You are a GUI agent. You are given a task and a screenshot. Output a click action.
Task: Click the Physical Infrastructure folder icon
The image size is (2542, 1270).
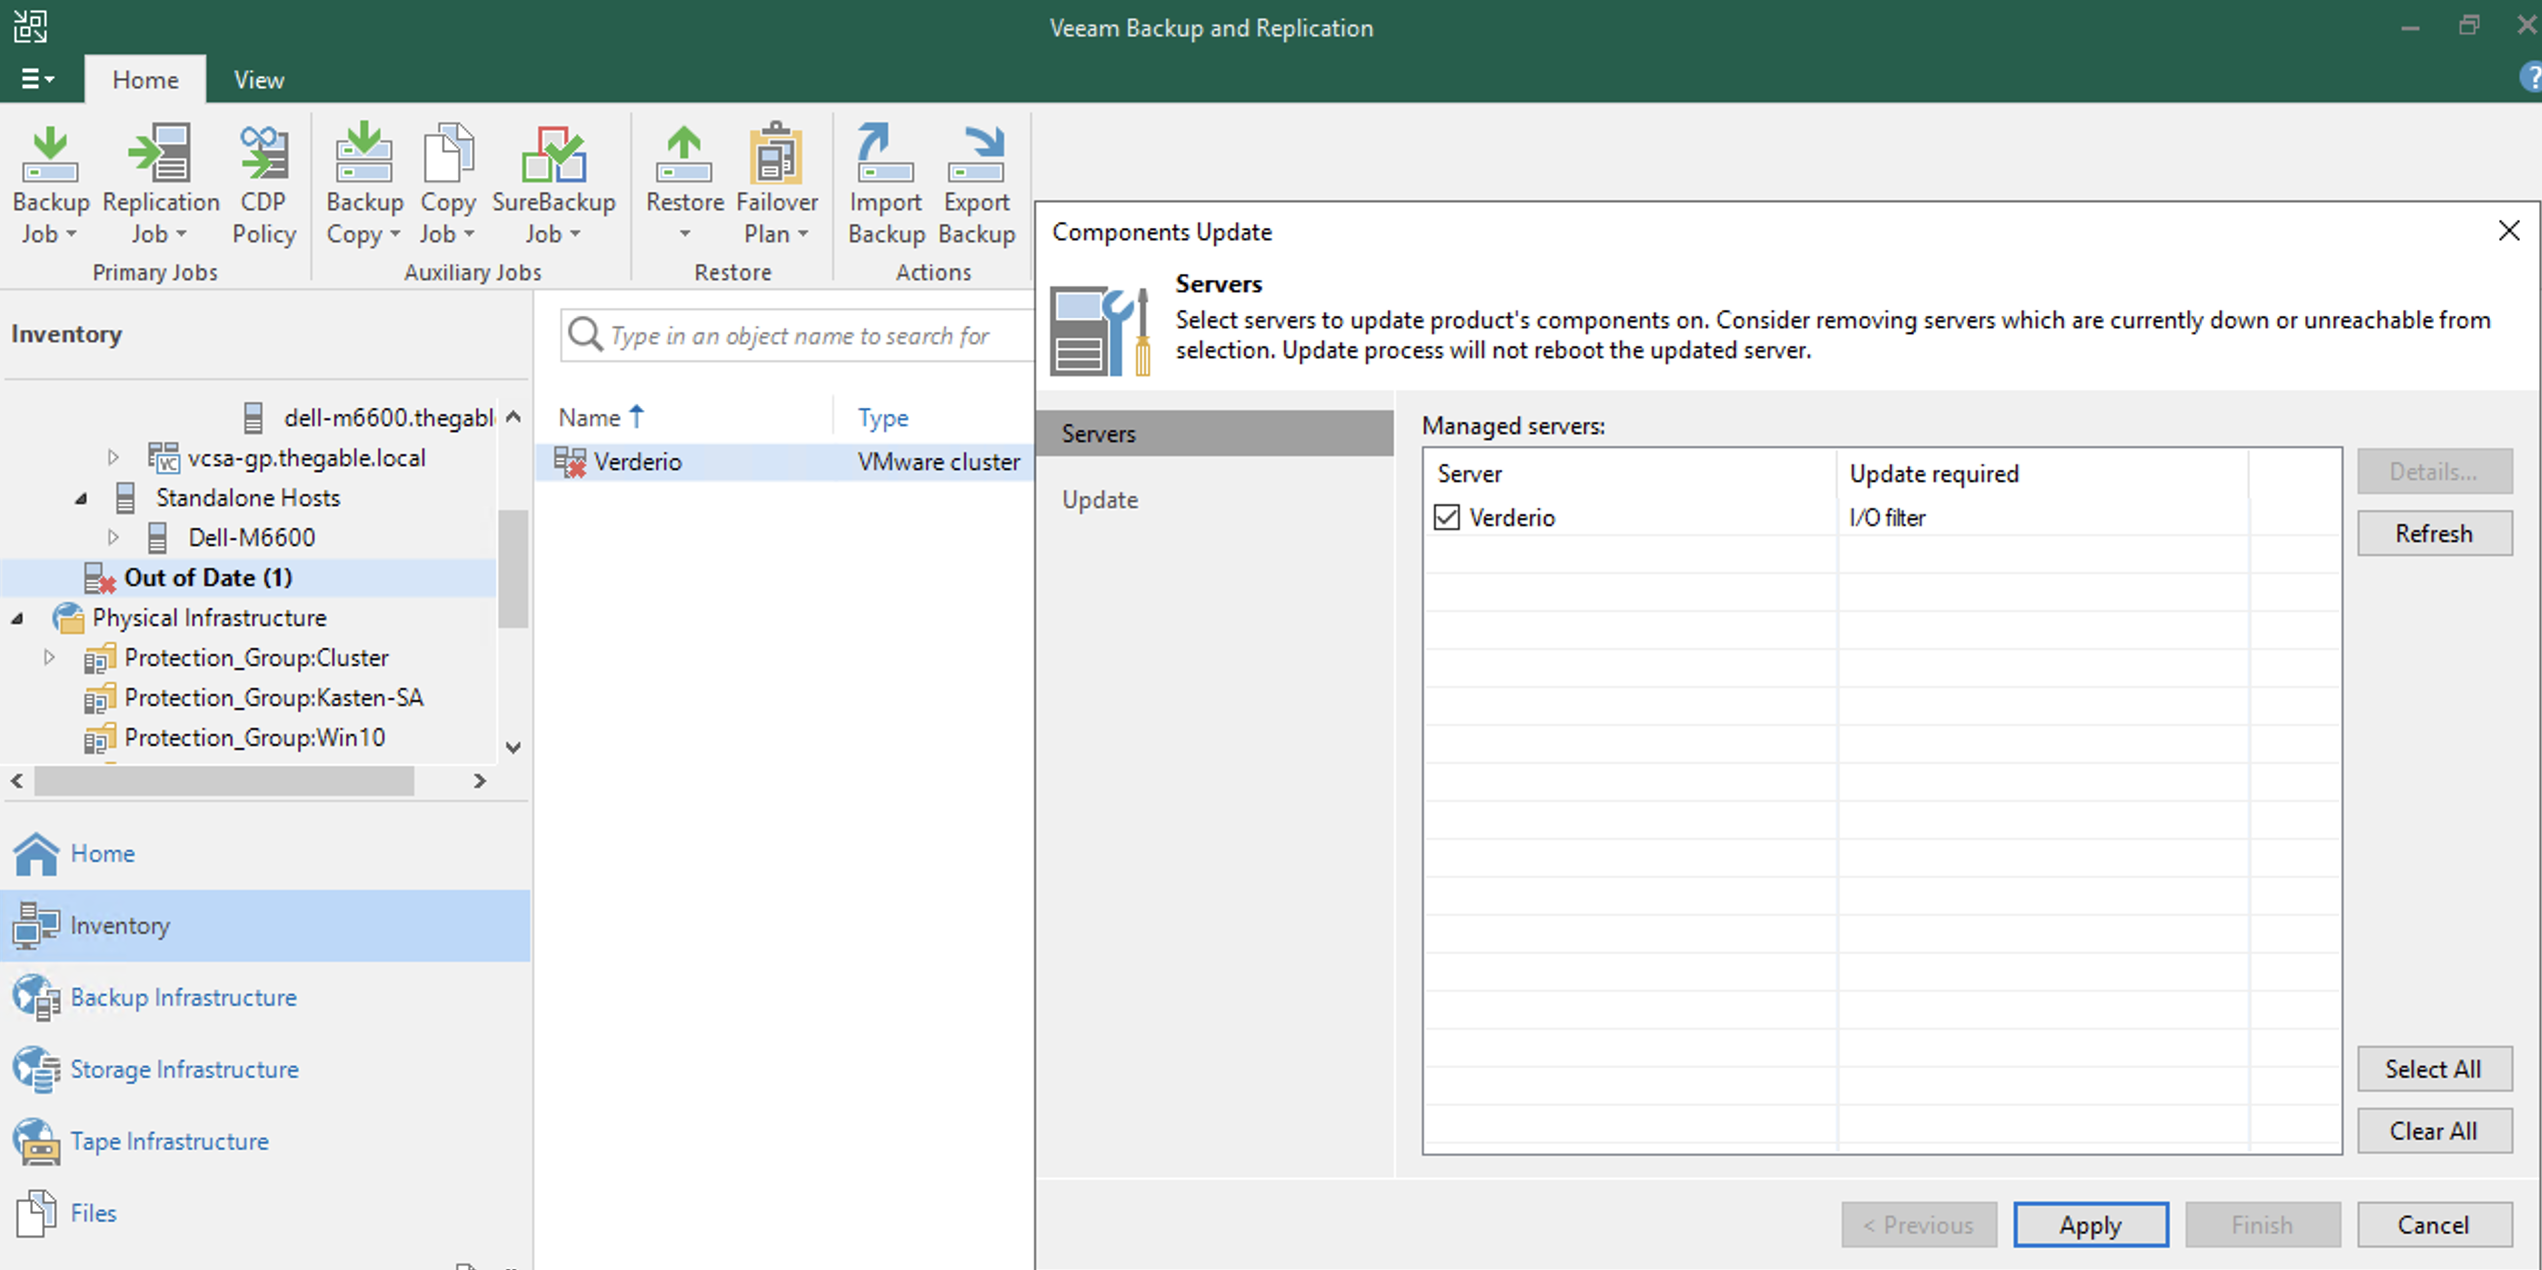[x=68, y=618]
